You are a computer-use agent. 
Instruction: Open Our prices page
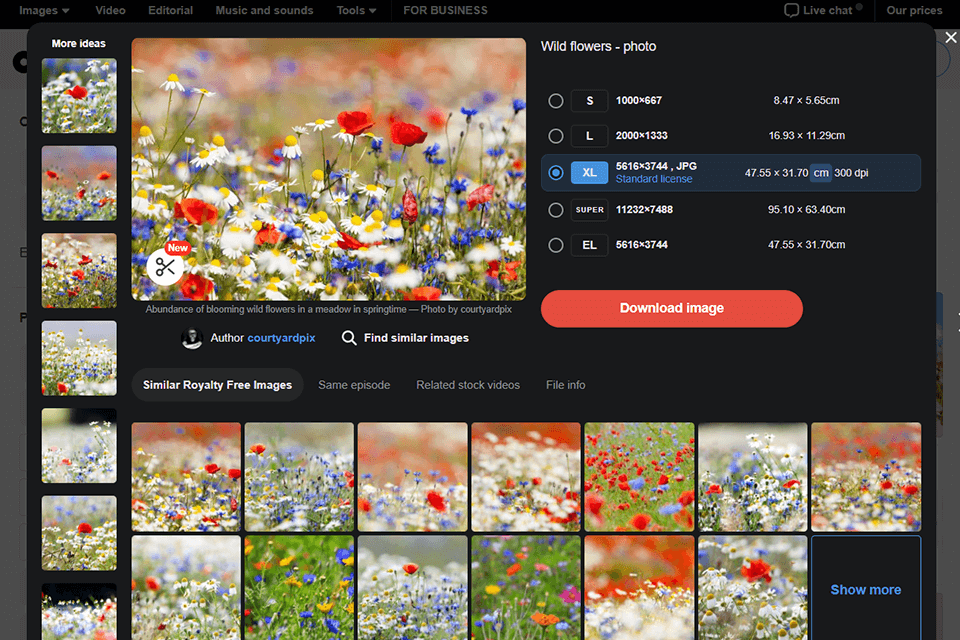click(x=914, y=10)
